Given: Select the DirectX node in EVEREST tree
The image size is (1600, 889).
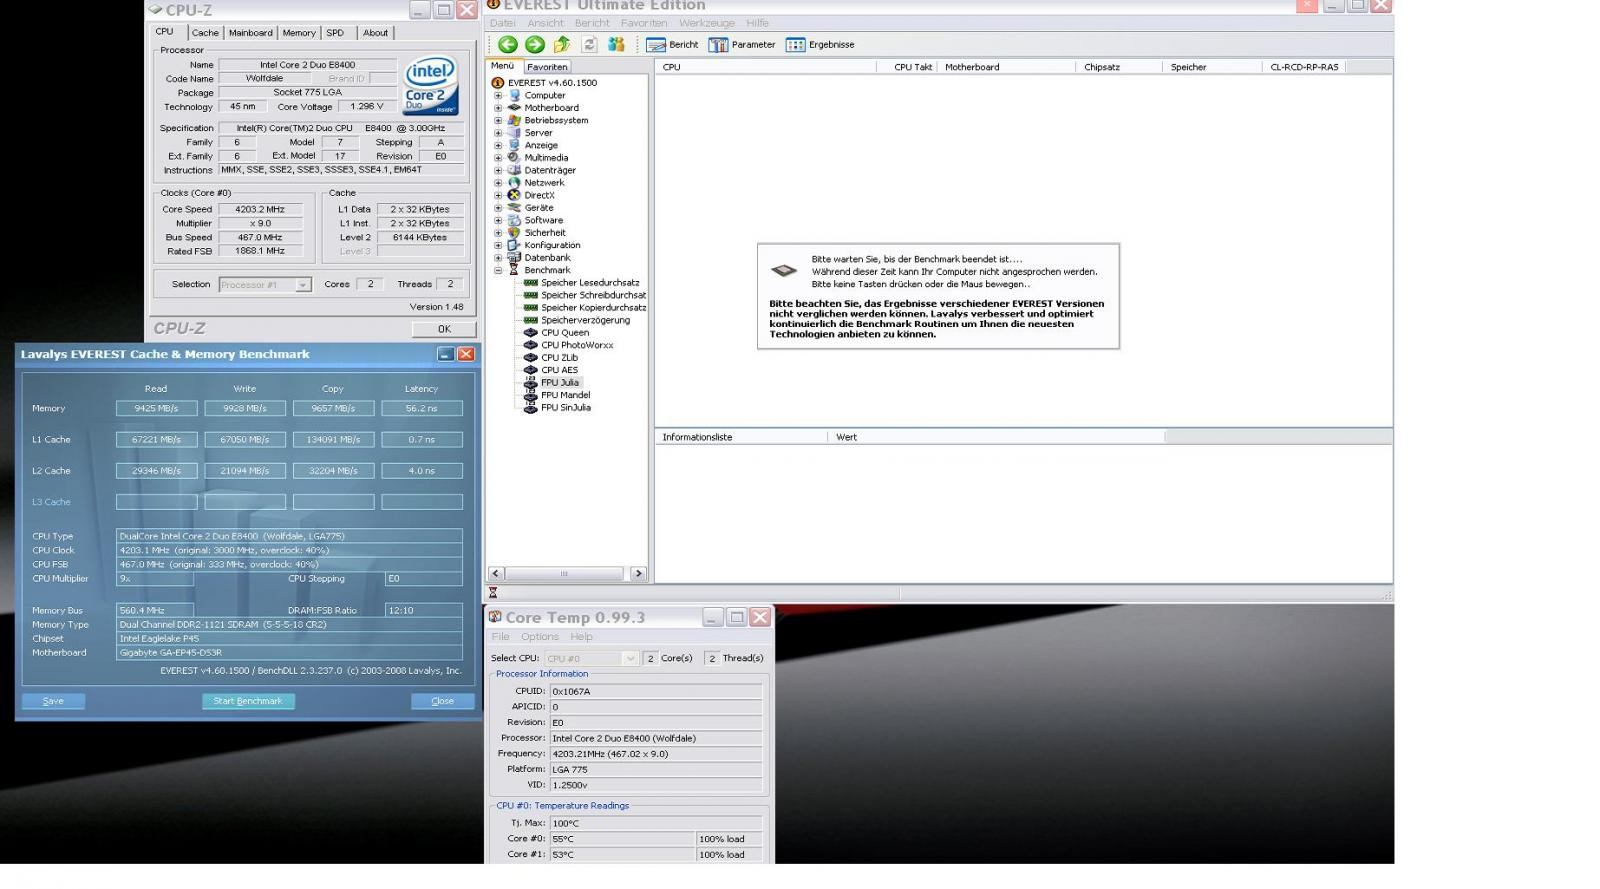Looking at the screenshot, I should [539, 195].
